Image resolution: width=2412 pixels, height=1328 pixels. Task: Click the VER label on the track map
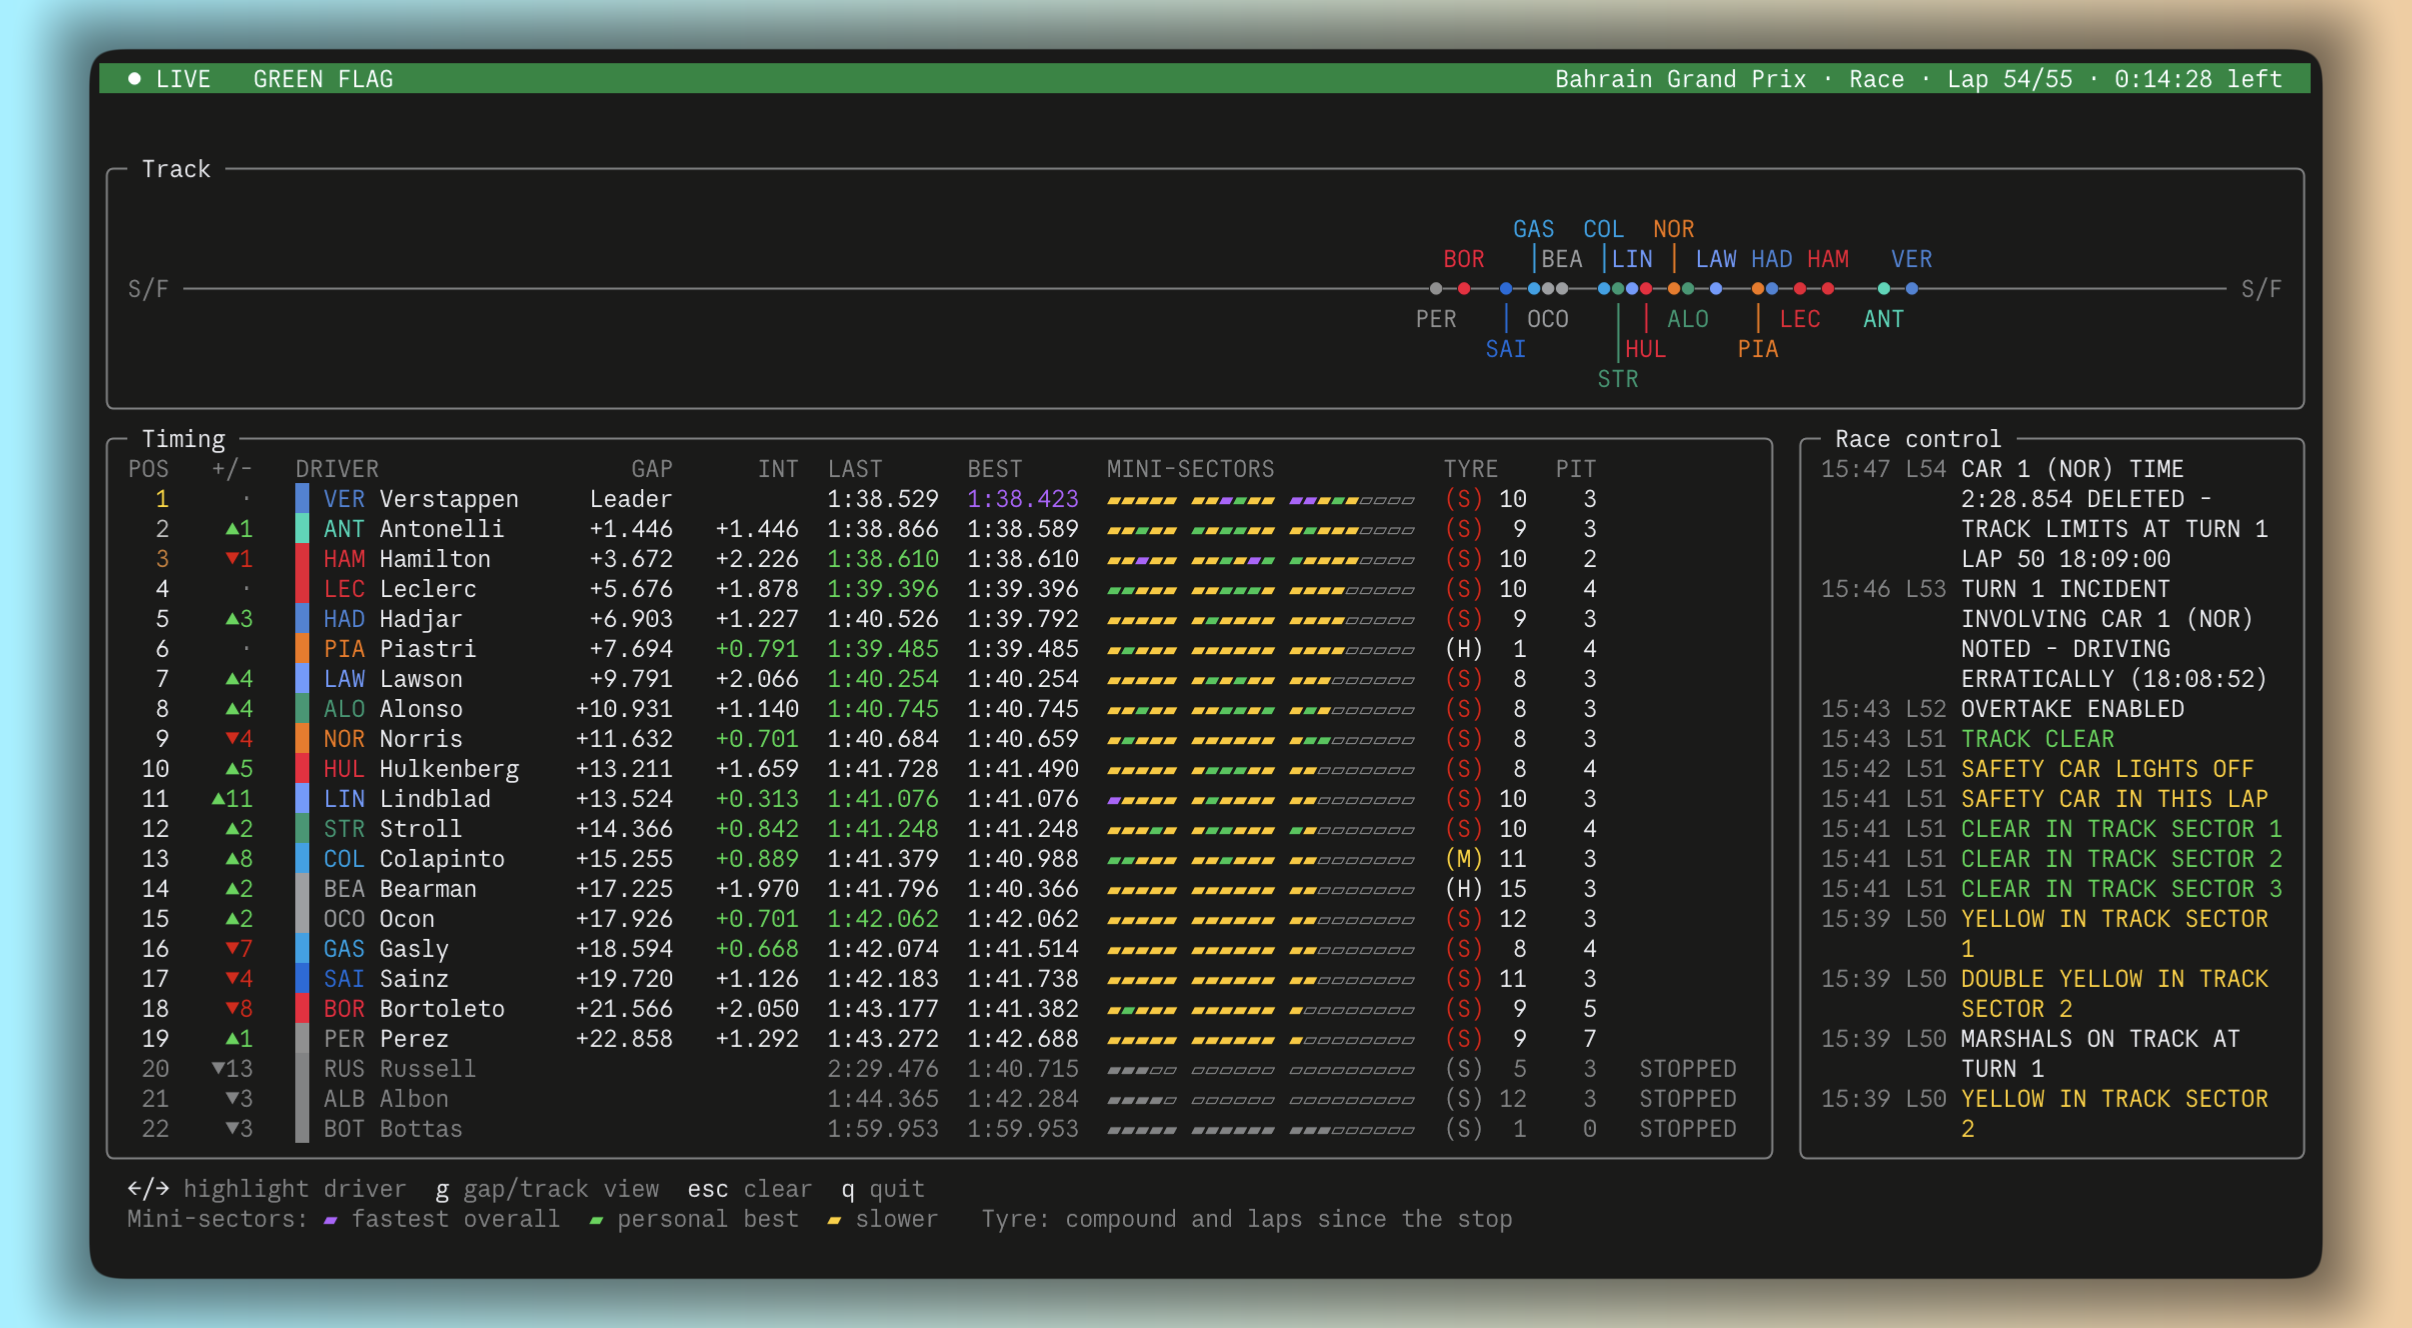1911,259
